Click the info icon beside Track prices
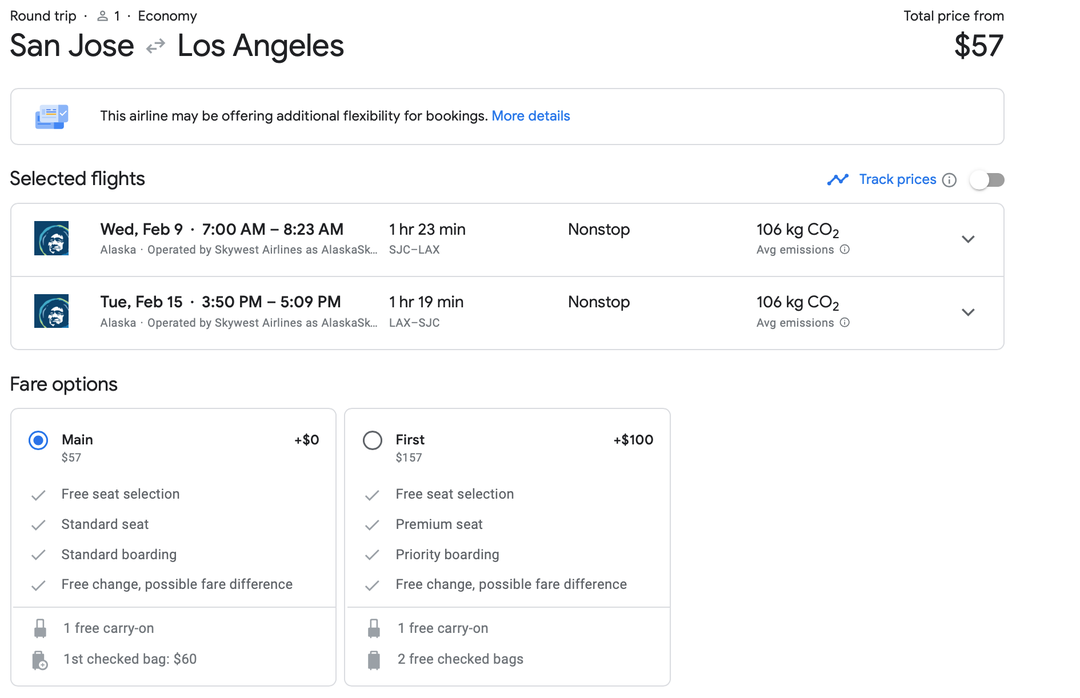This screenshot has height=698, width=1080. (x=948, y=179)
